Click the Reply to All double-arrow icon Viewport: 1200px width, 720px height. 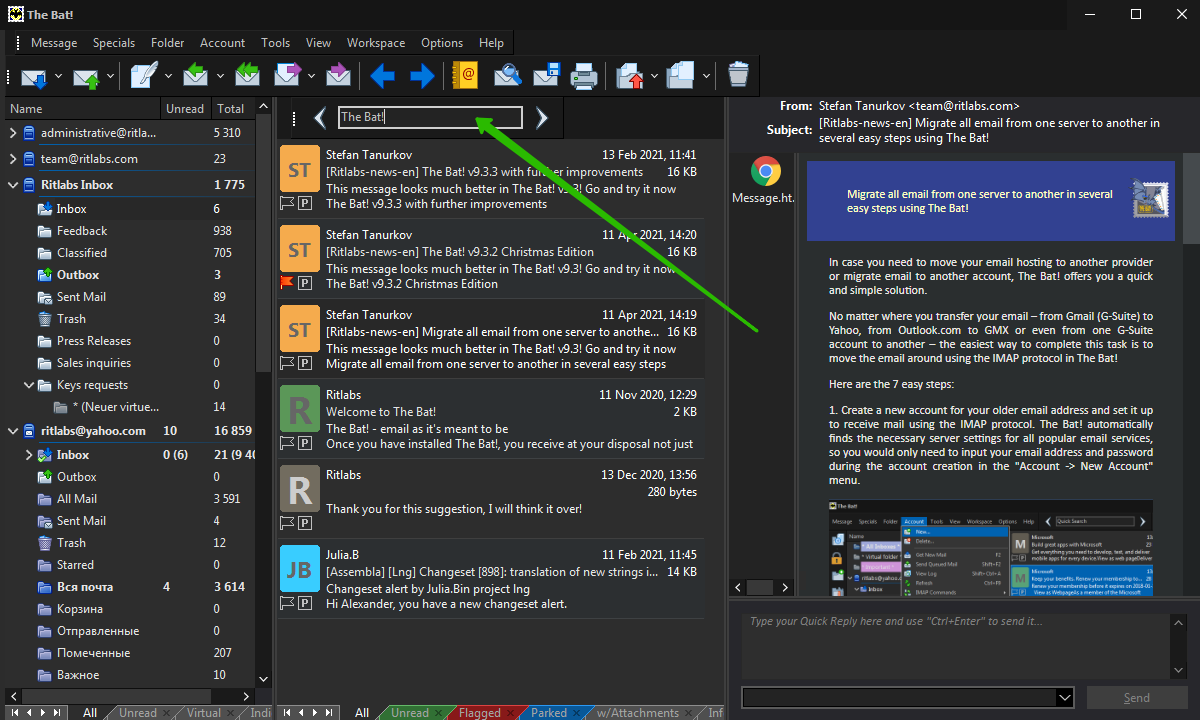pyautogui.click(x=248, y=76)
